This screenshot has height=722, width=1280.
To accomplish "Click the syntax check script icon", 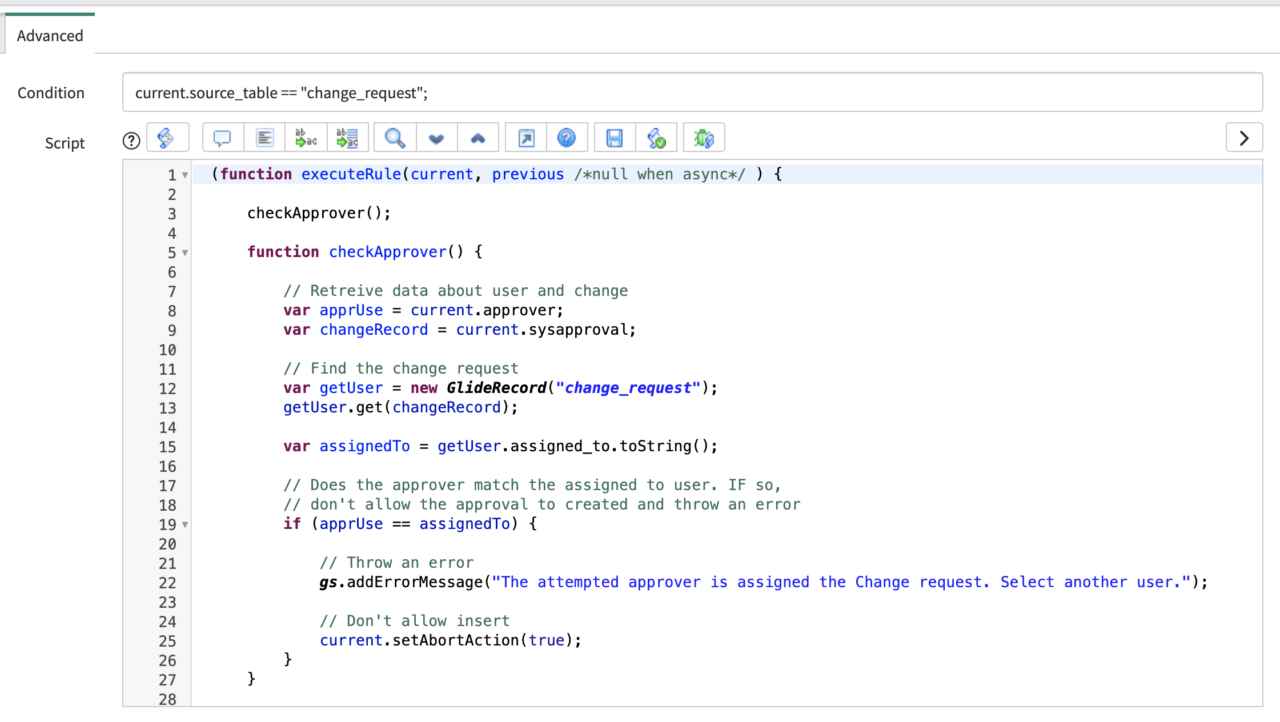I will pyautogui.click(x=656, y=138).
